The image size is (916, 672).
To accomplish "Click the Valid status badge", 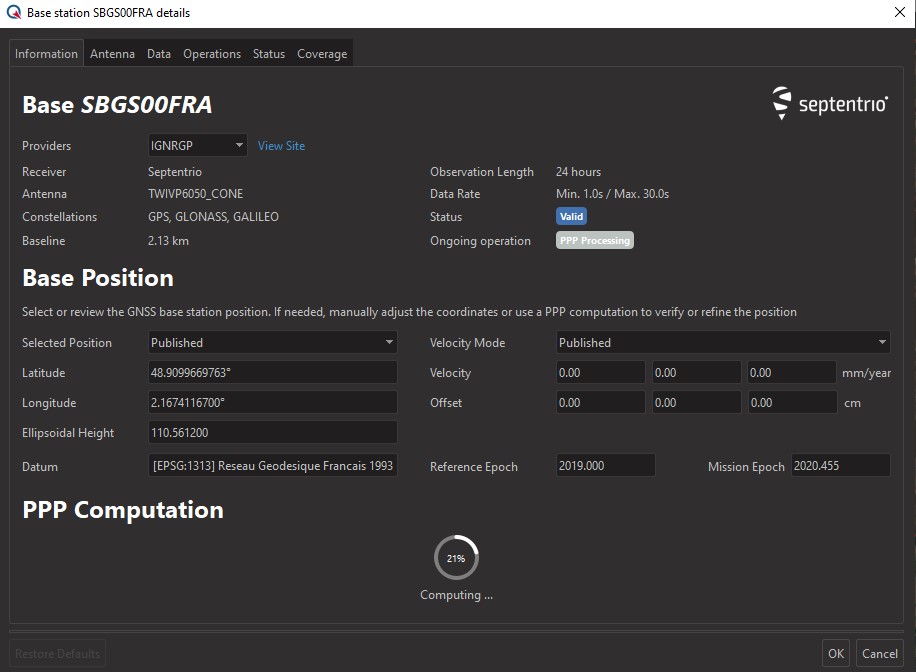I will pyautogui.click(x=571, y=217).
